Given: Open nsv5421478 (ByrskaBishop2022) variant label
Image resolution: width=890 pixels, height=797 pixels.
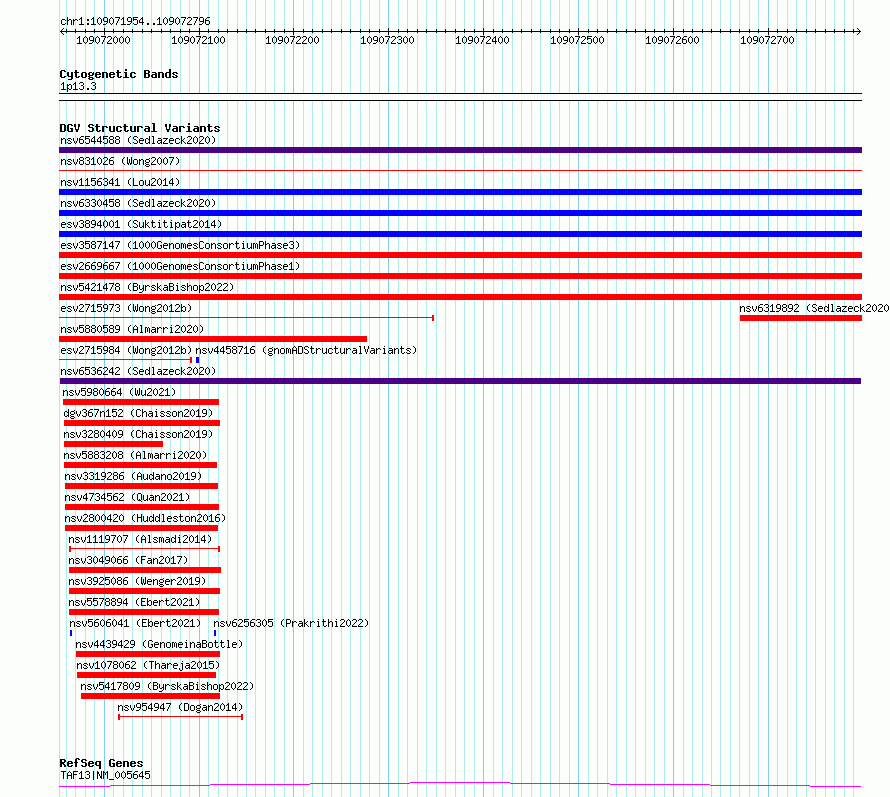Looking at the screenshot, I should tap(147, 287).
